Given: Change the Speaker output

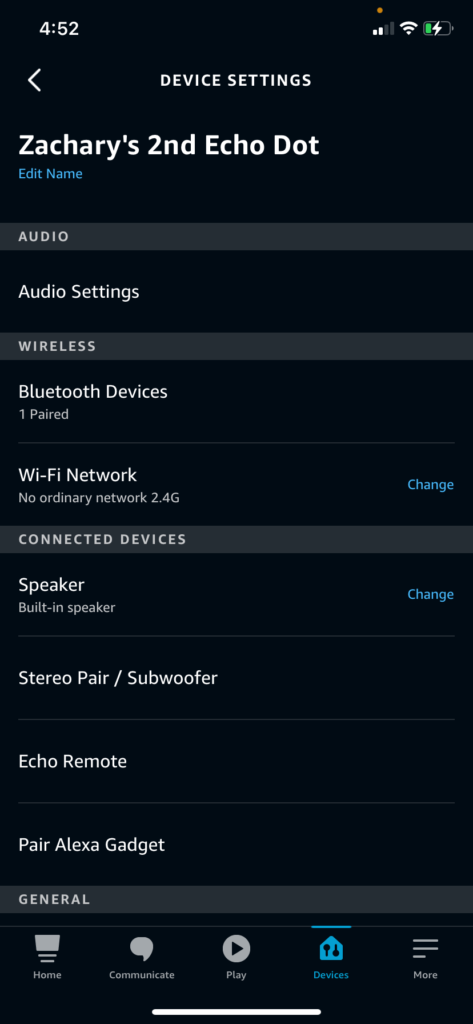Looking at the screenshot, I should coord(431,594).
